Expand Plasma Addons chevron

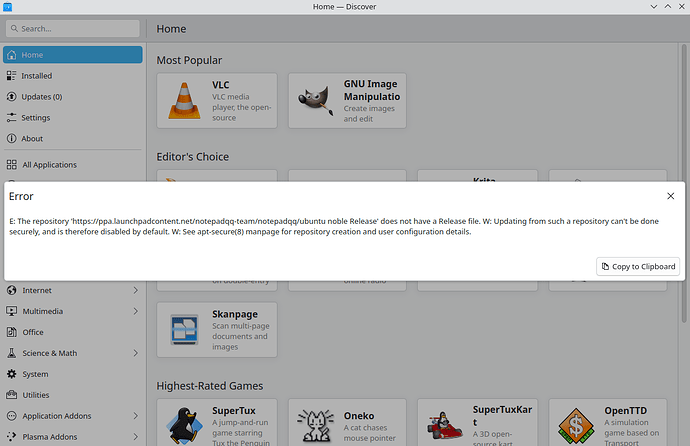pyautogui.click(x=136, y=437)
